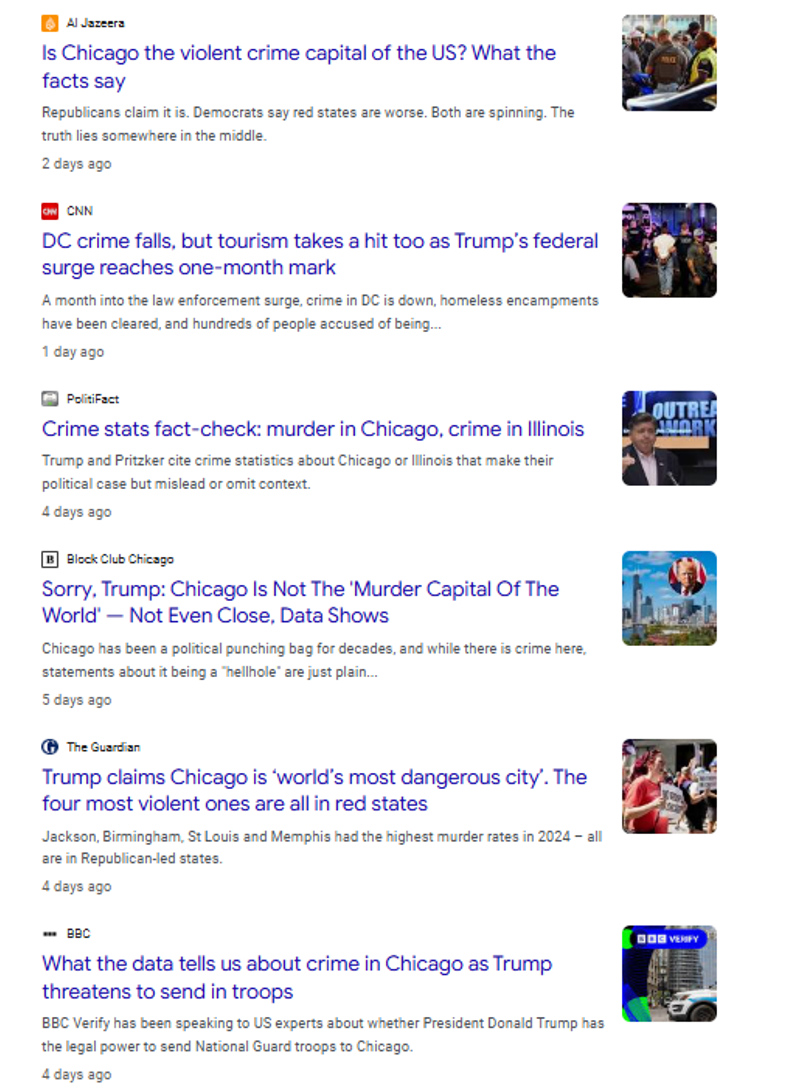Click the Block Club Chicago icon
Screen dimensions: 800x1088
(50, 559)
